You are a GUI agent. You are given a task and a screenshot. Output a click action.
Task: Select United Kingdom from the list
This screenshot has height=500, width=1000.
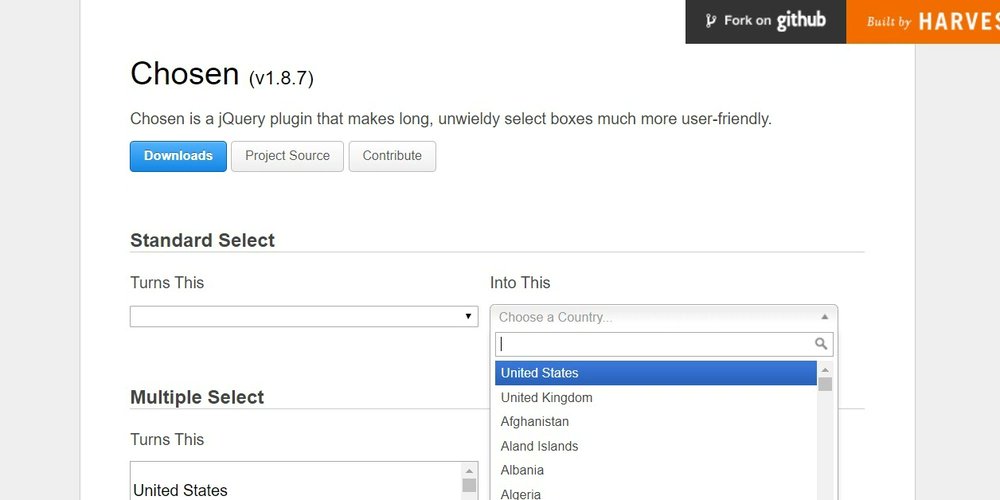pos(656,397)
